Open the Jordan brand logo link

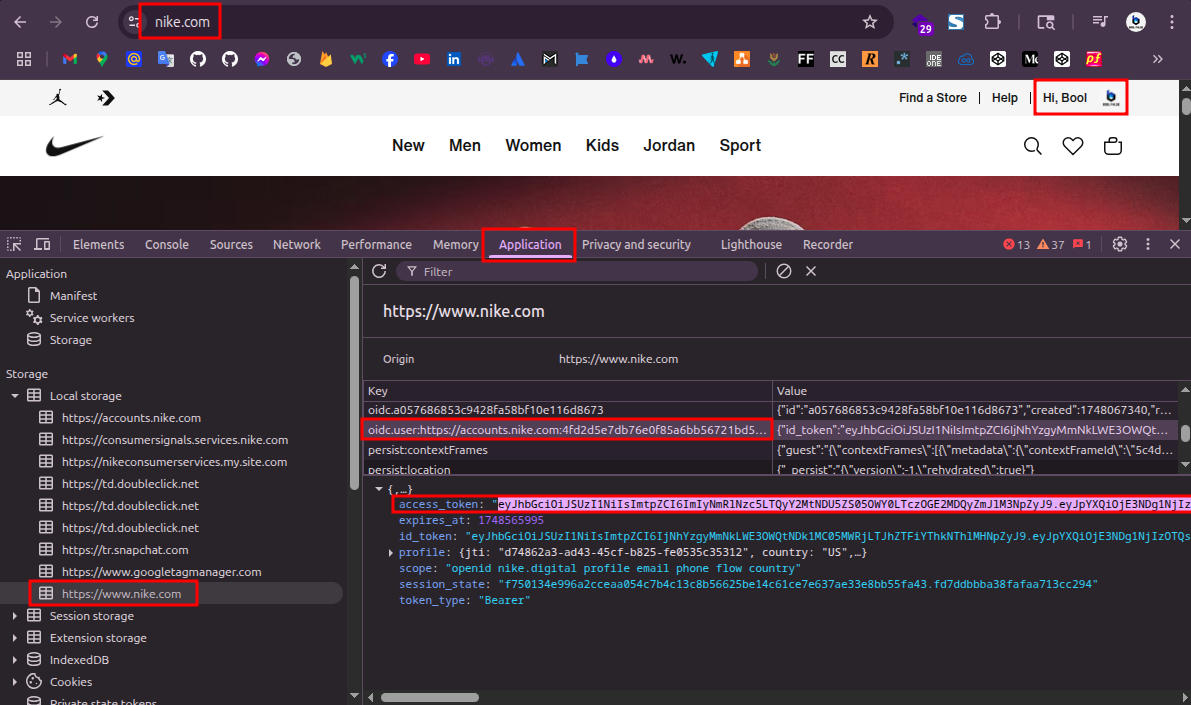click(x=58, y=97)
